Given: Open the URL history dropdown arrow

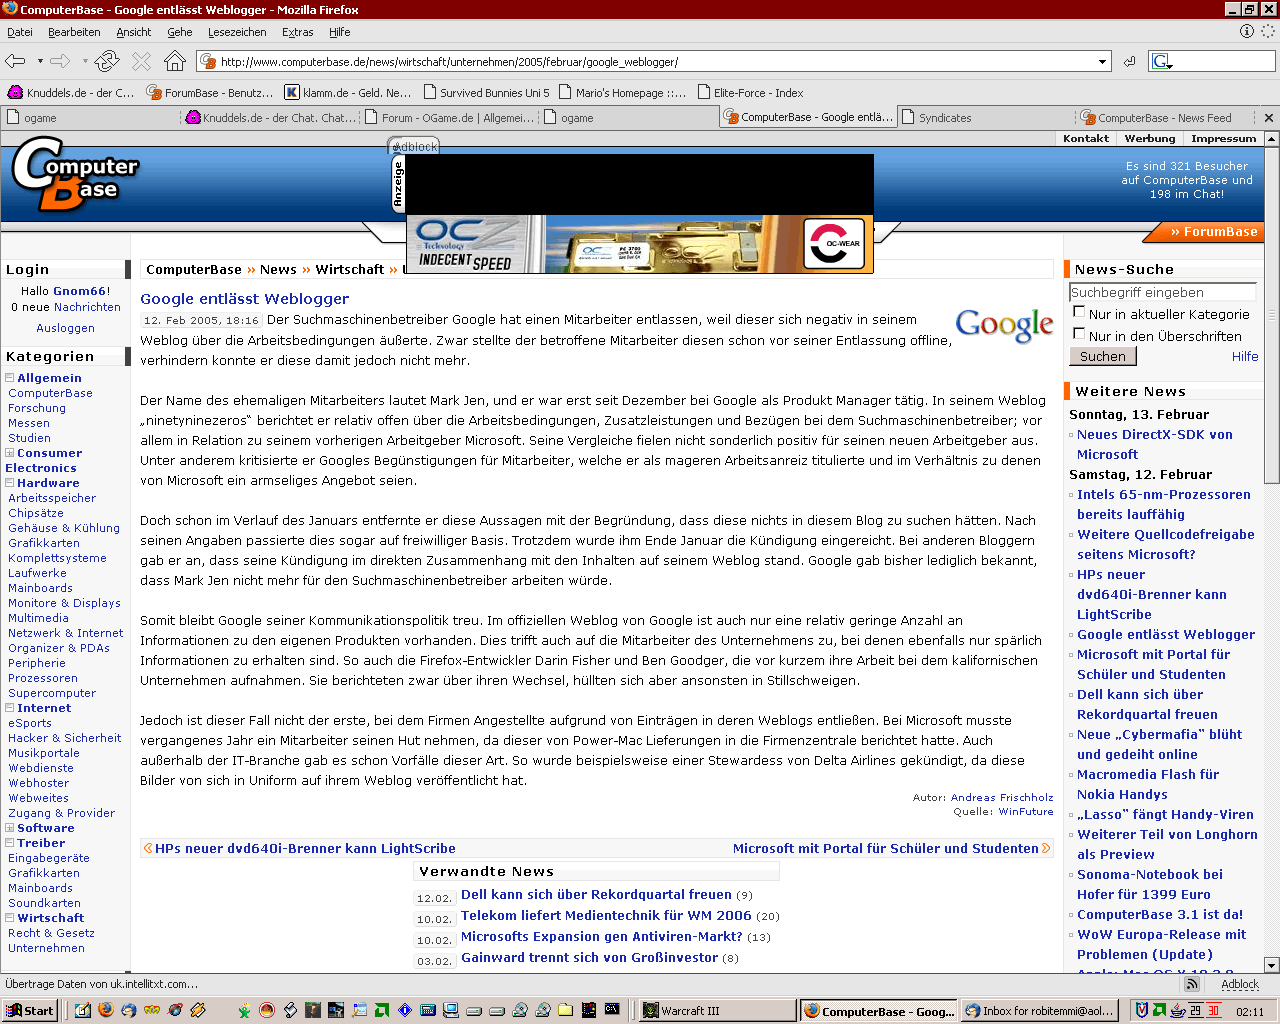Looking at the screenshot, I should point(1103,61).
